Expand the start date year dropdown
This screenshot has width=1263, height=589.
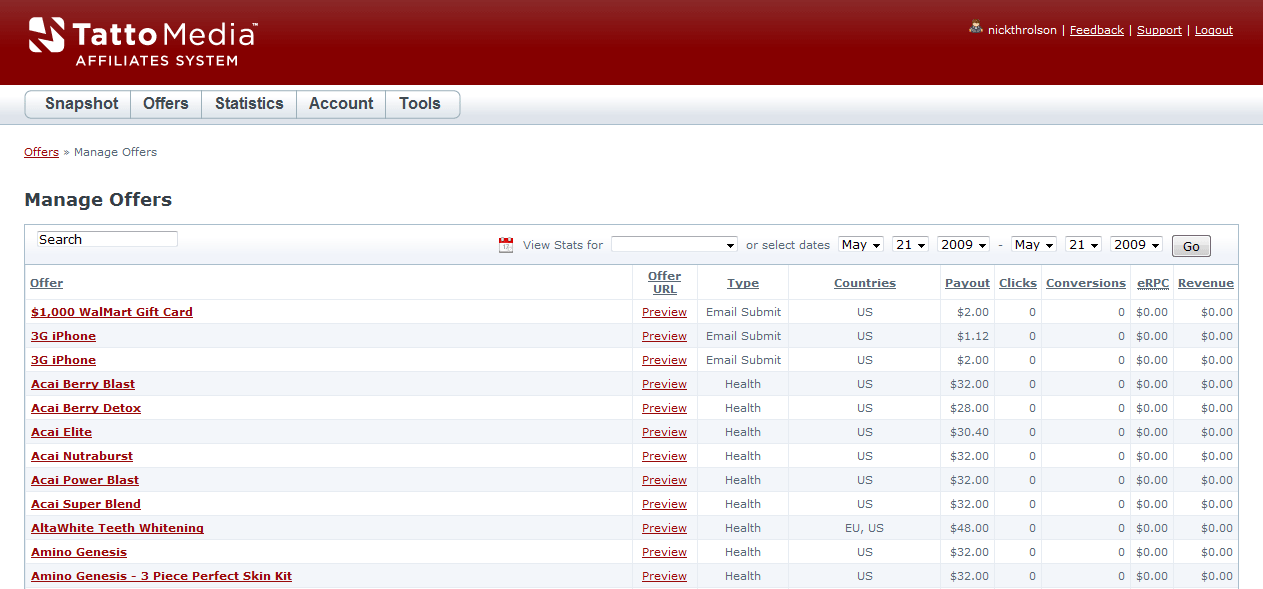click(x=964, y=245)
